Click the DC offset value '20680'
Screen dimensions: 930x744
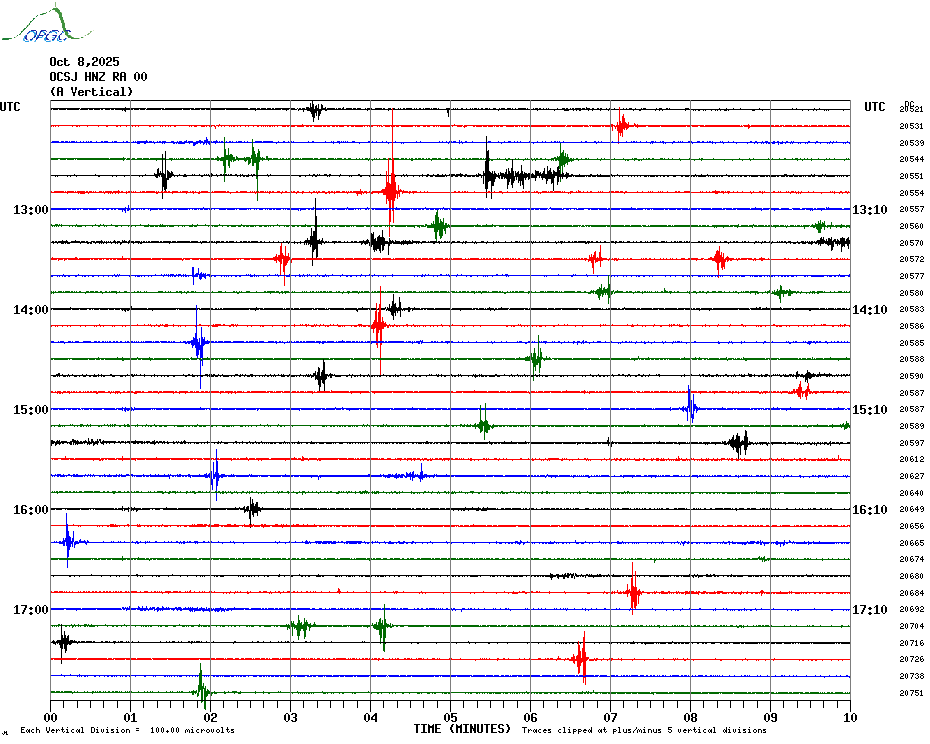pyautogui.click(x=912, y=576)
